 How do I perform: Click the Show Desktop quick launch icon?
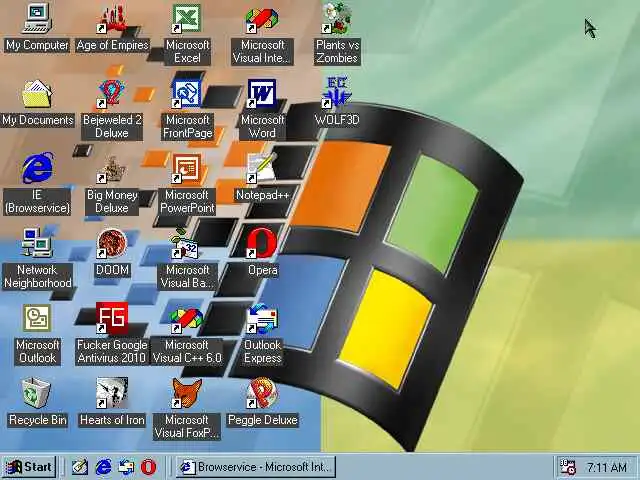coord(80,467)
